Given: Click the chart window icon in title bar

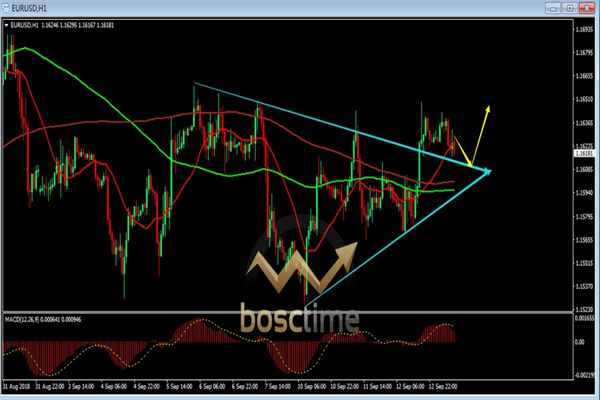Looking at the screenshot, I should (x=8, y=8).
